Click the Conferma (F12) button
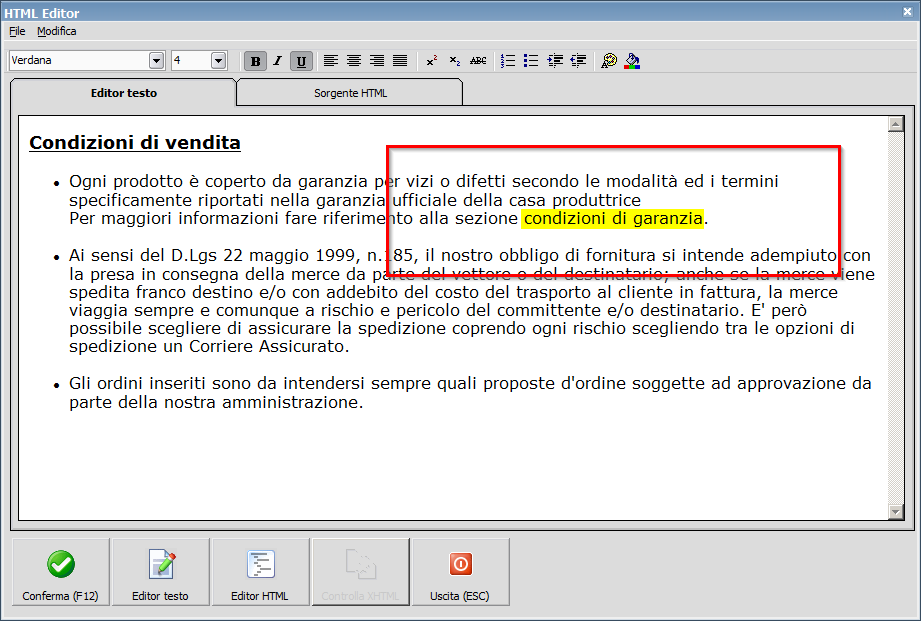 pyautogui.click(x=61, y=573)
